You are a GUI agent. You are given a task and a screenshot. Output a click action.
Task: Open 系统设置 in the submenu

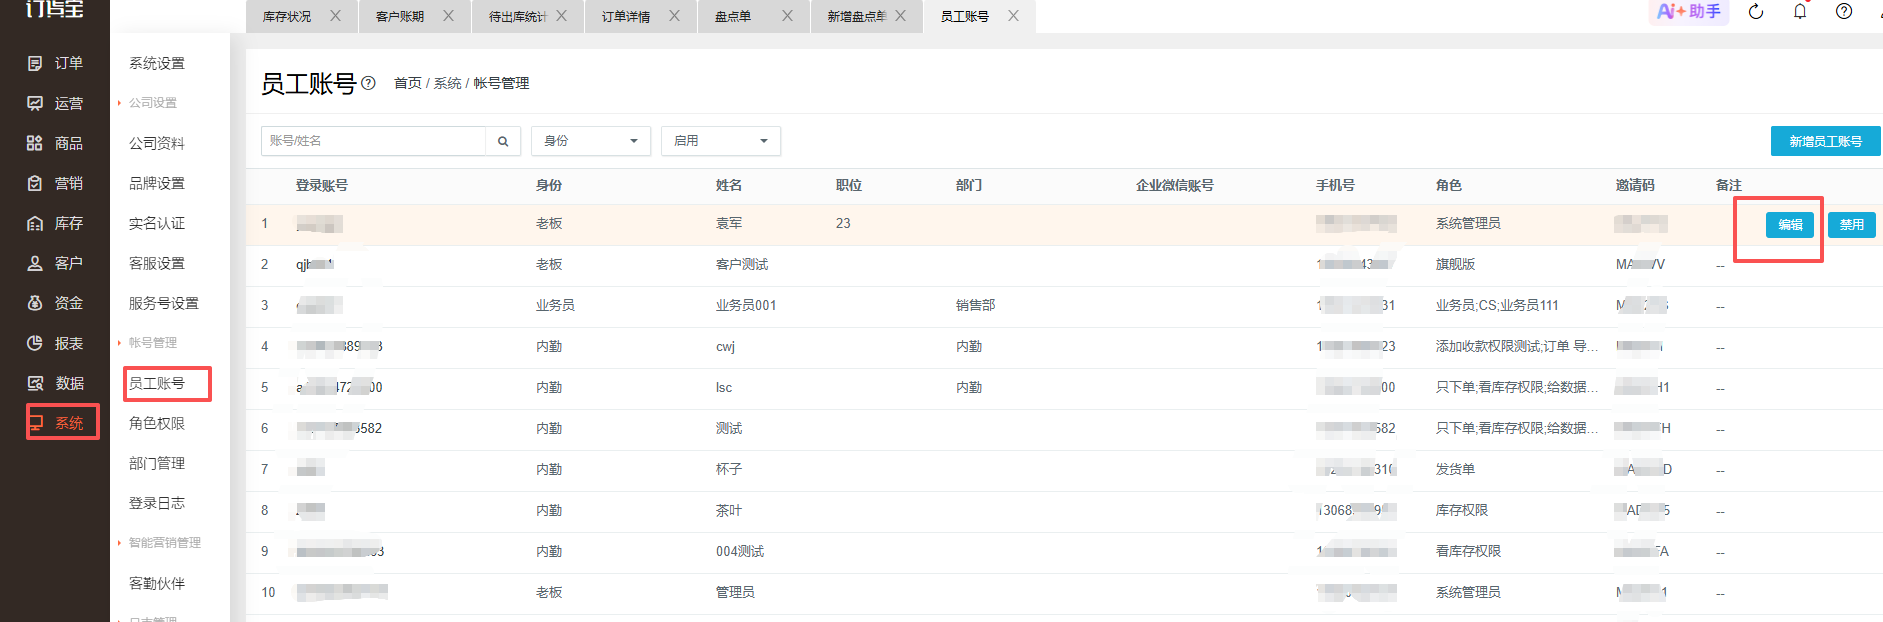tap(157, 63)
